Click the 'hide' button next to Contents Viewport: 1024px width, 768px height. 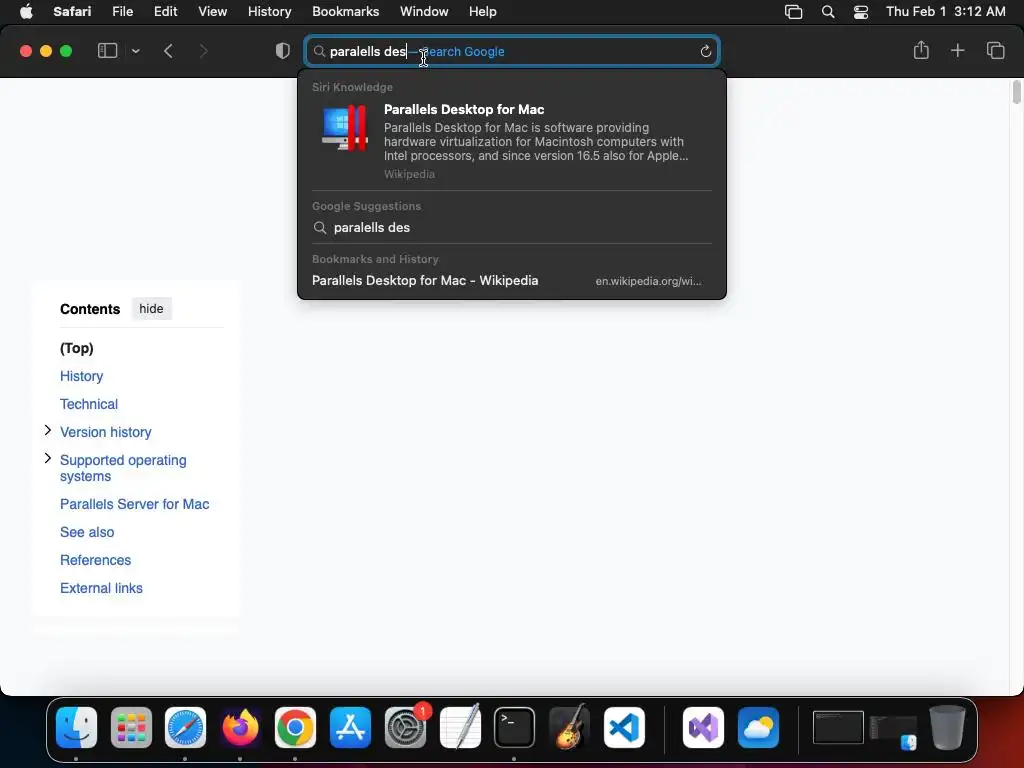[x=151, y=309]
